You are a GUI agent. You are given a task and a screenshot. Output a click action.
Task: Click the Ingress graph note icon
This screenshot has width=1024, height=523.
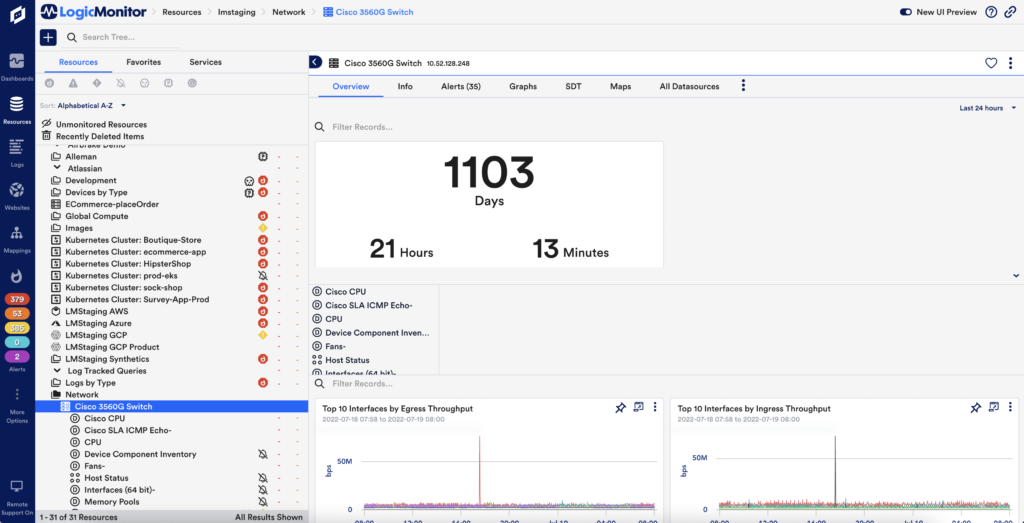994,407
